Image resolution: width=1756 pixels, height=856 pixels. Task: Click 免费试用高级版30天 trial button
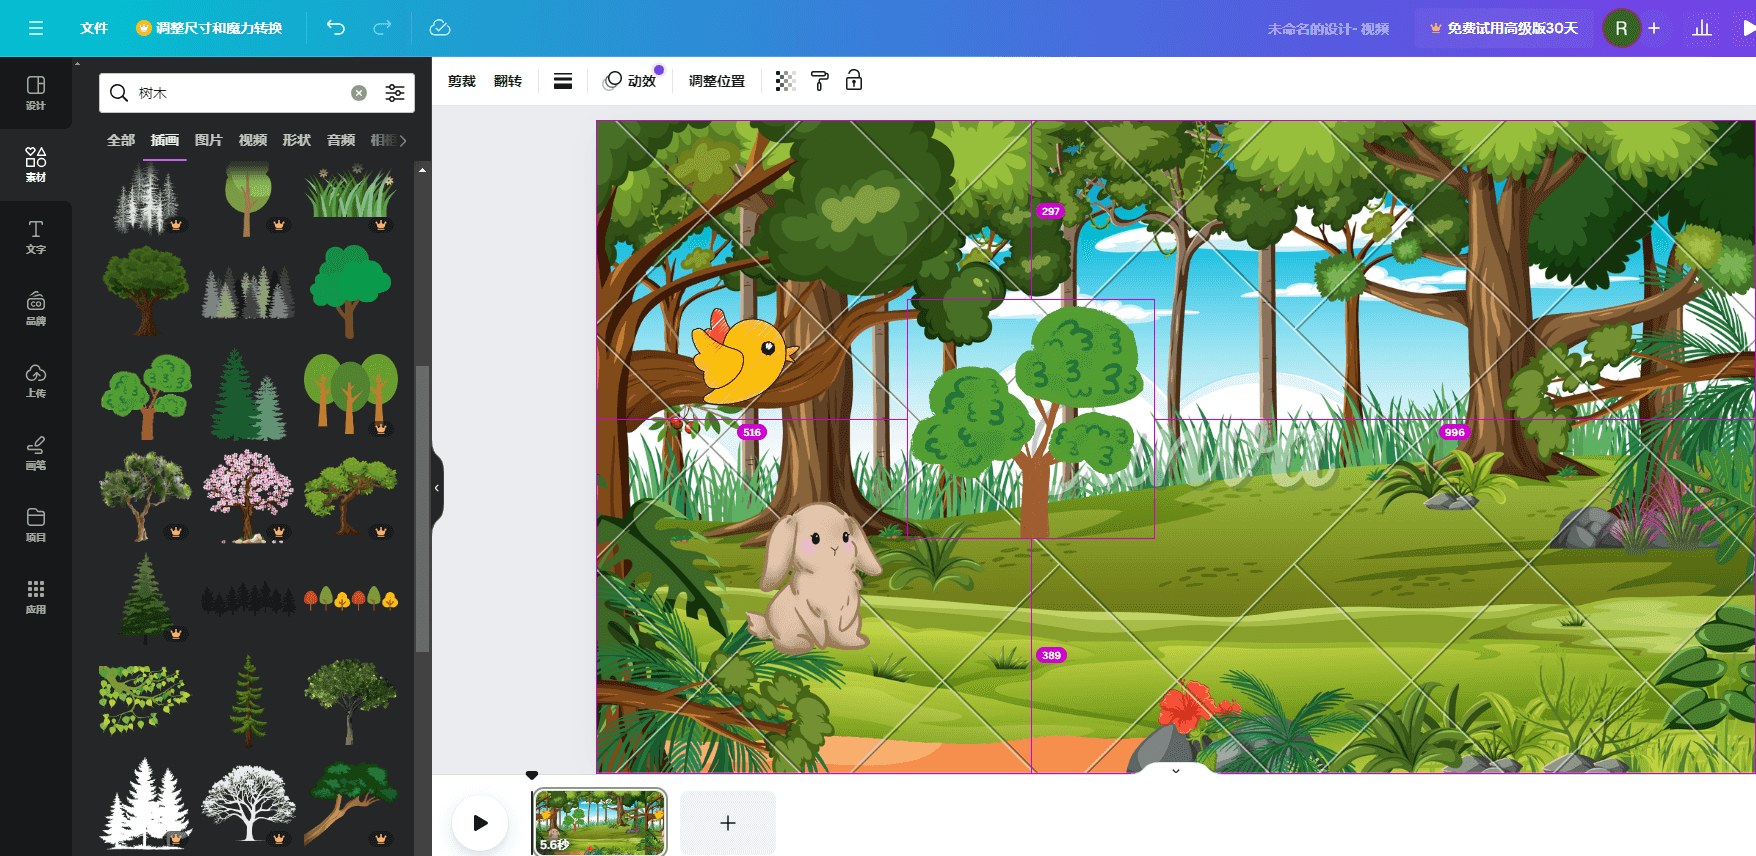tap(1504, 28)
